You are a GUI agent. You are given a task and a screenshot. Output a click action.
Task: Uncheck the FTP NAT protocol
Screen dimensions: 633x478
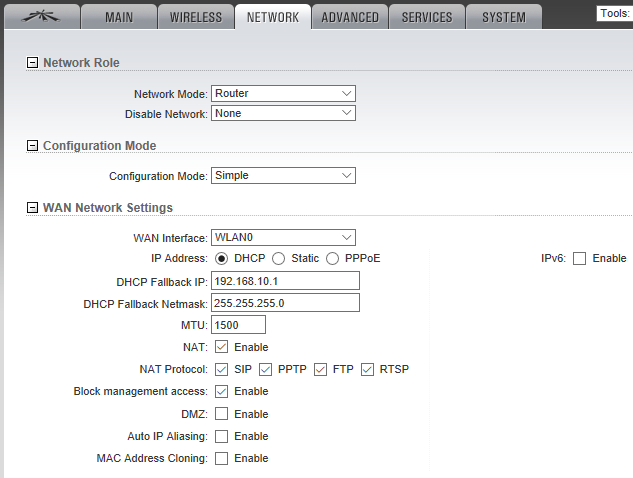(x=320, y=369)
